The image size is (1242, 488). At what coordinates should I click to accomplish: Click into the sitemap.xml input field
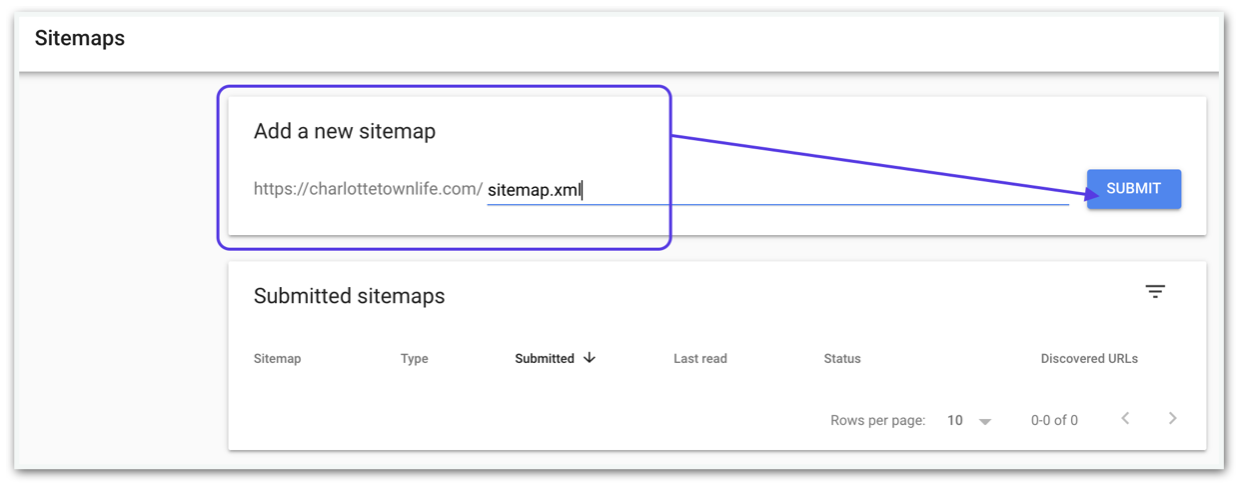(x=776, y=190)
